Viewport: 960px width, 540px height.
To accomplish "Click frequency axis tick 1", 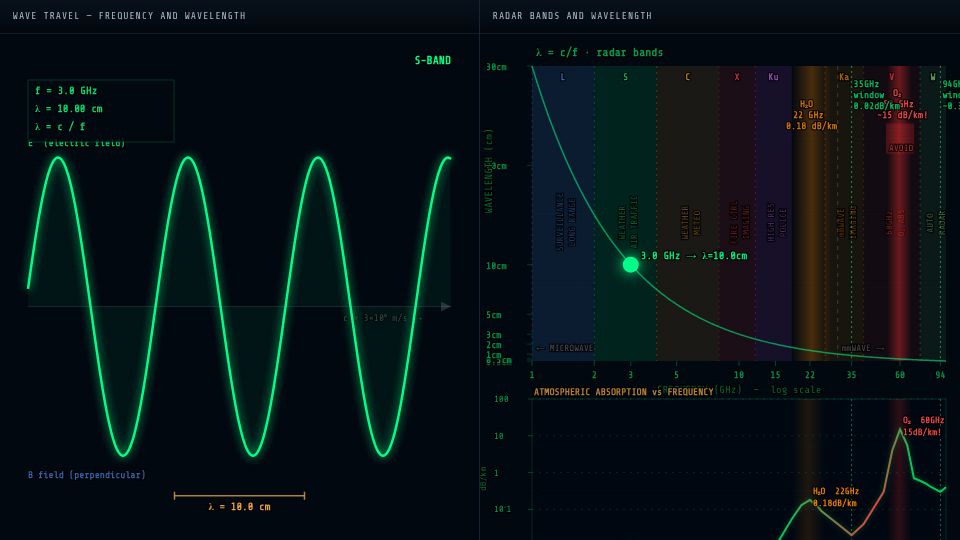I will tap(531, 375).
